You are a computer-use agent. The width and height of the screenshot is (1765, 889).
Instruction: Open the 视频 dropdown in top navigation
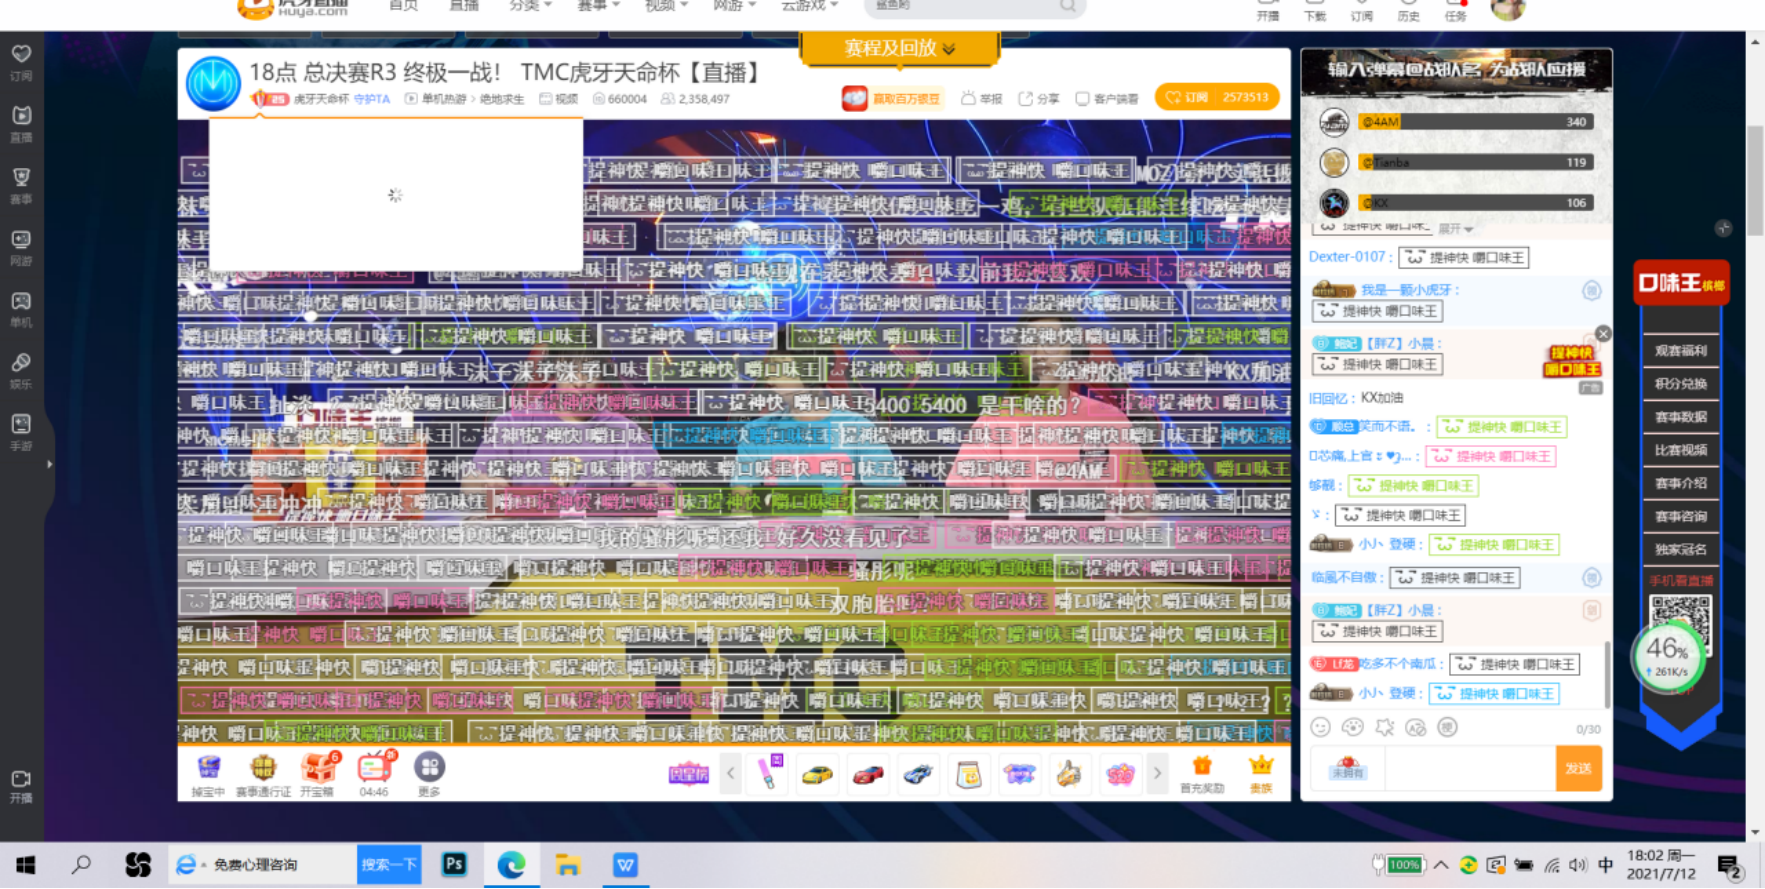click(666, 6)
